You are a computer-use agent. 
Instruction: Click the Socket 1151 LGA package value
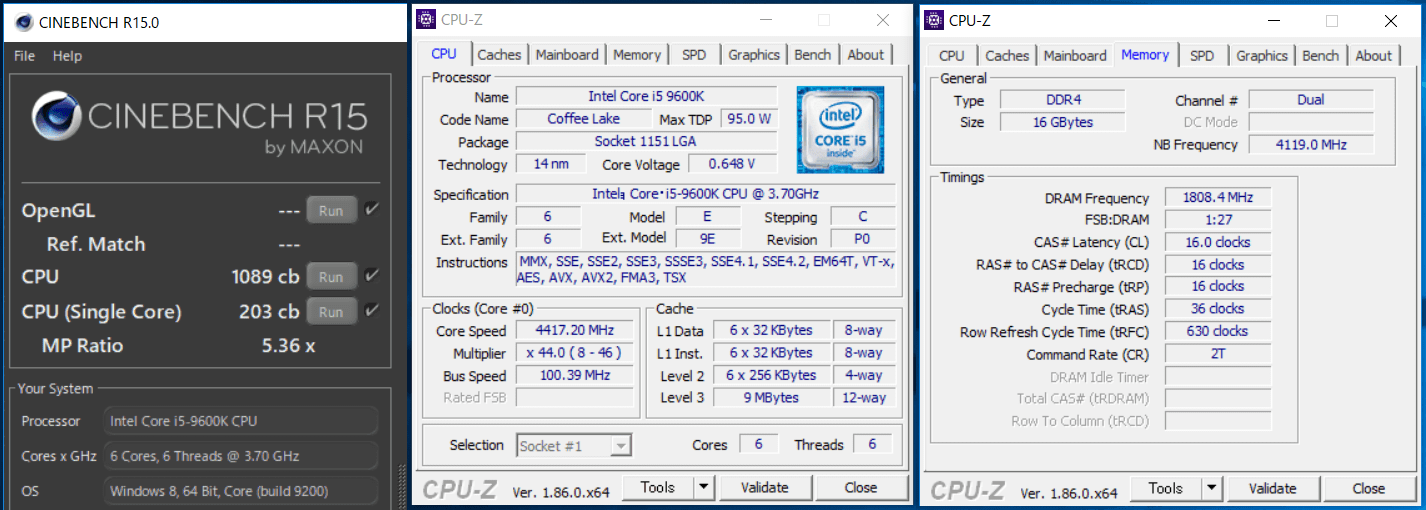pos(646,142)
